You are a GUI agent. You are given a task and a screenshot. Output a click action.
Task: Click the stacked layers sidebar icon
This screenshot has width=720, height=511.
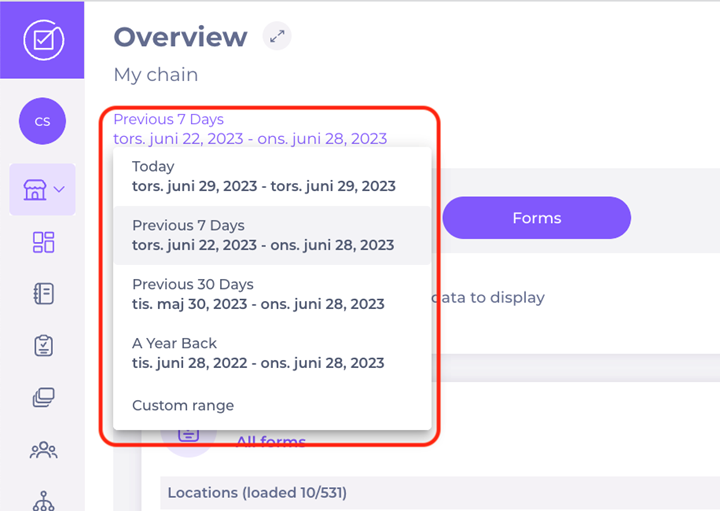coord(43,398)
